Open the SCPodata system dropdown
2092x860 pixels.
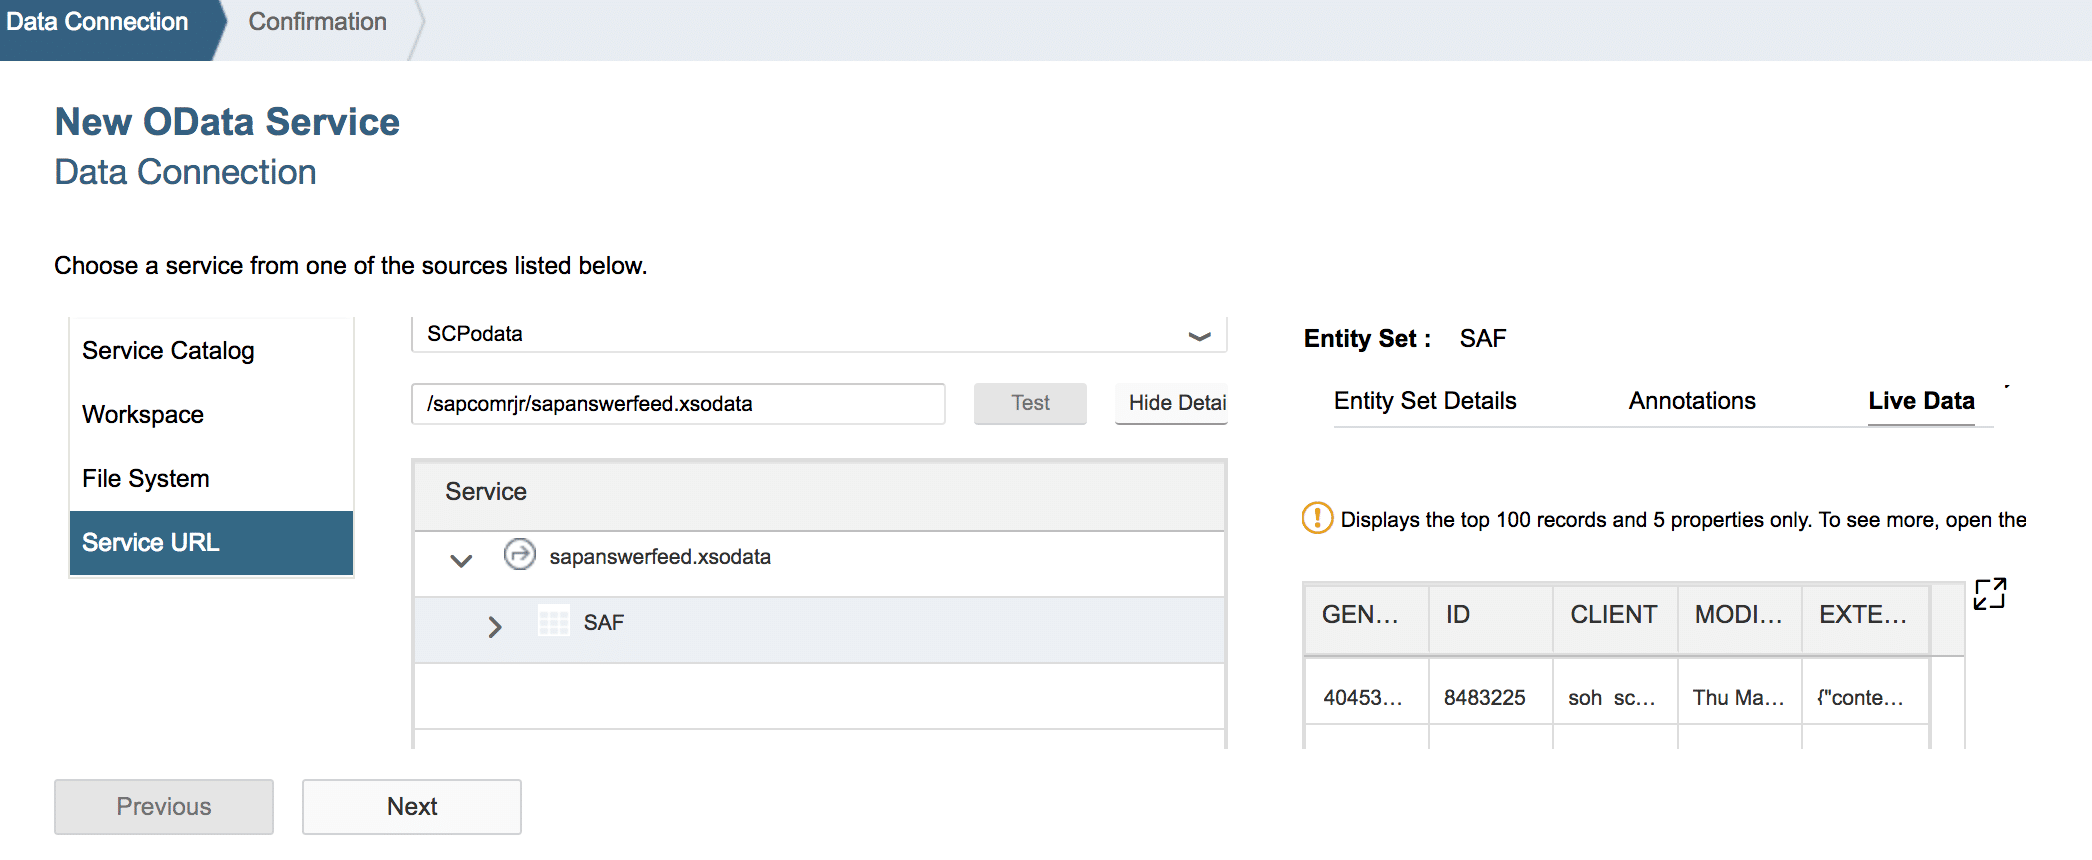click(1199, 335)
